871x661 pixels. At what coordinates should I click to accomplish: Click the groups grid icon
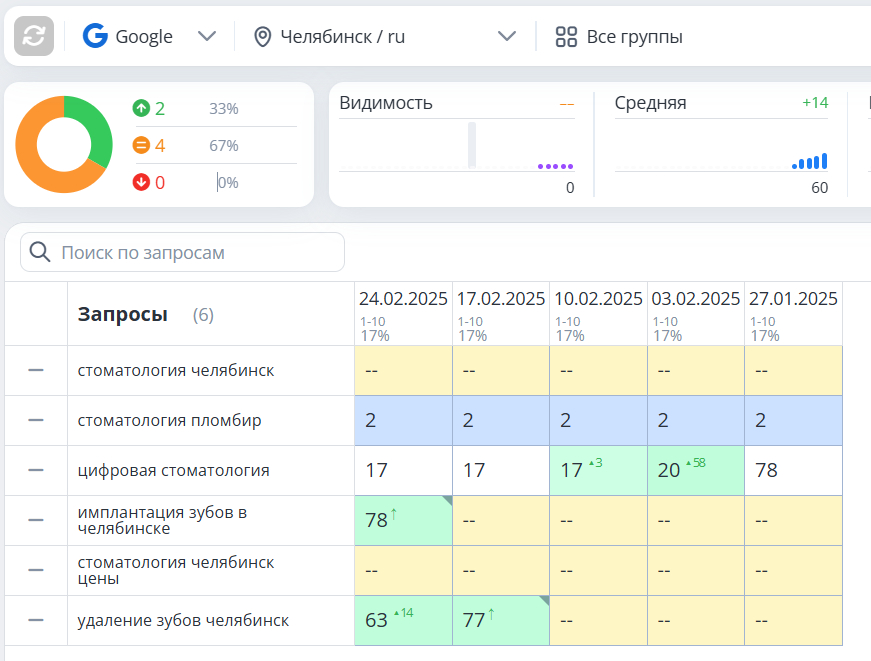click(567, 37)
